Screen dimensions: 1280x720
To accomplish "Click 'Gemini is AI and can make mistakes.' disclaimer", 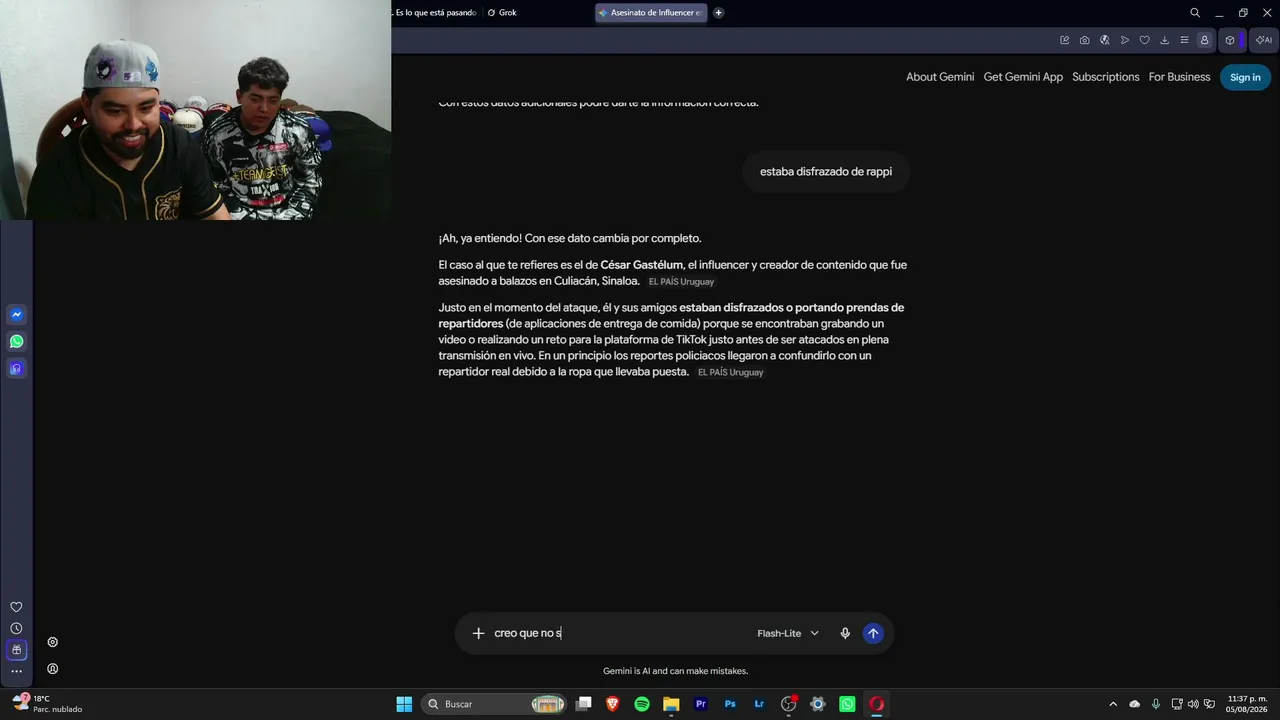I will click(x=676, y=671).
